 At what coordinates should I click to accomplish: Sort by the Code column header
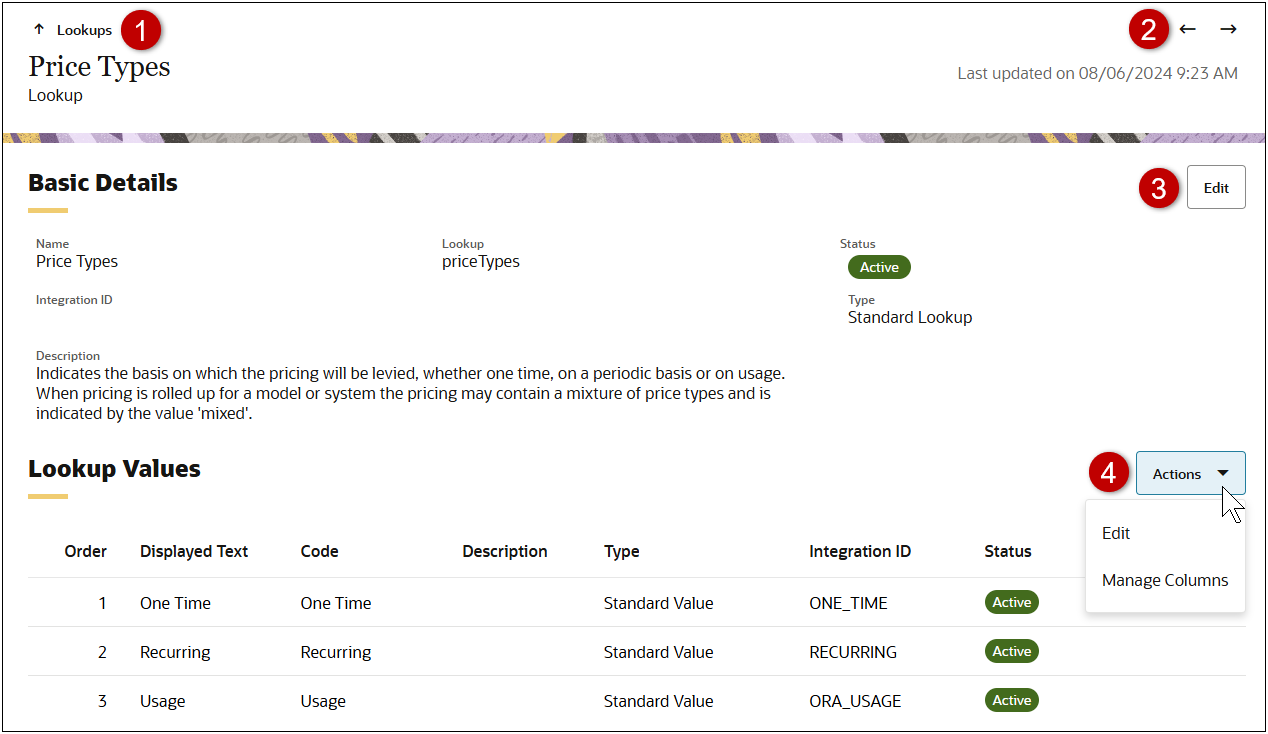click(319, 551)
